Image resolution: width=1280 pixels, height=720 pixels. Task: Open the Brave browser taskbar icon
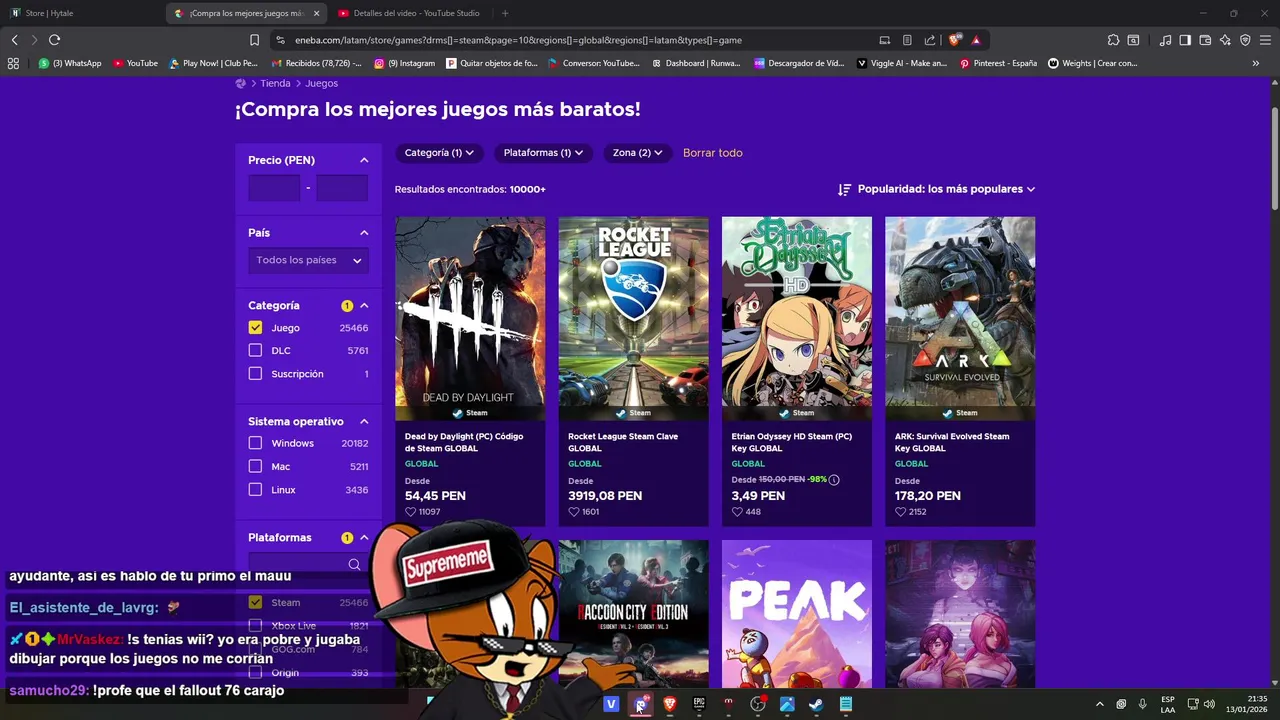point(670,704)
